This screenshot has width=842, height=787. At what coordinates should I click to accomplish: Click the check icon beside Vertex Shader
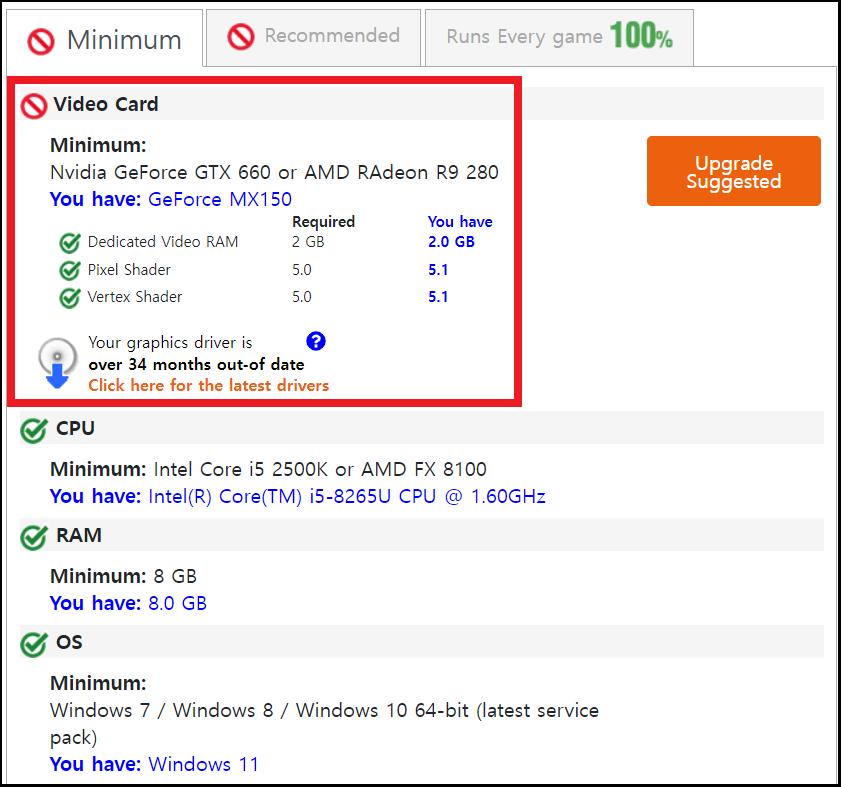[70, 297]
